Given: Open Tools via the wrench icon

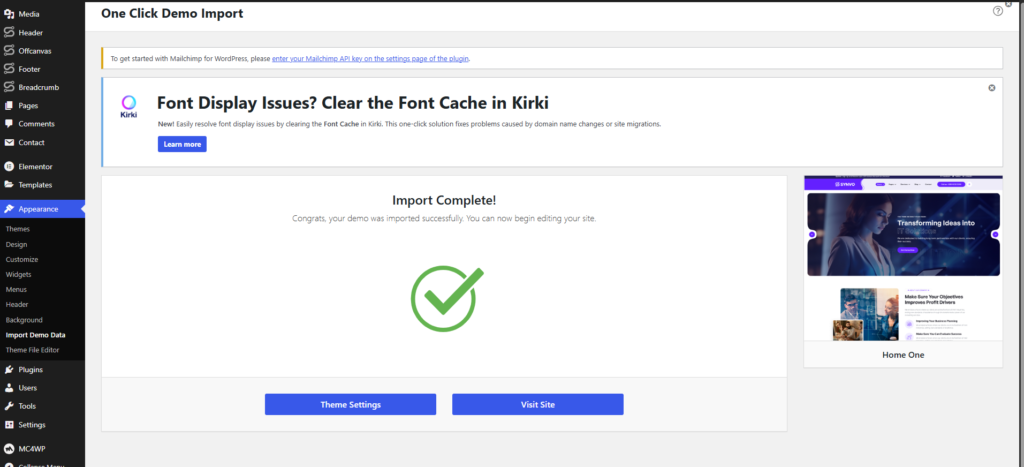Looking at the screenshot, I should (x=9, y=406).
